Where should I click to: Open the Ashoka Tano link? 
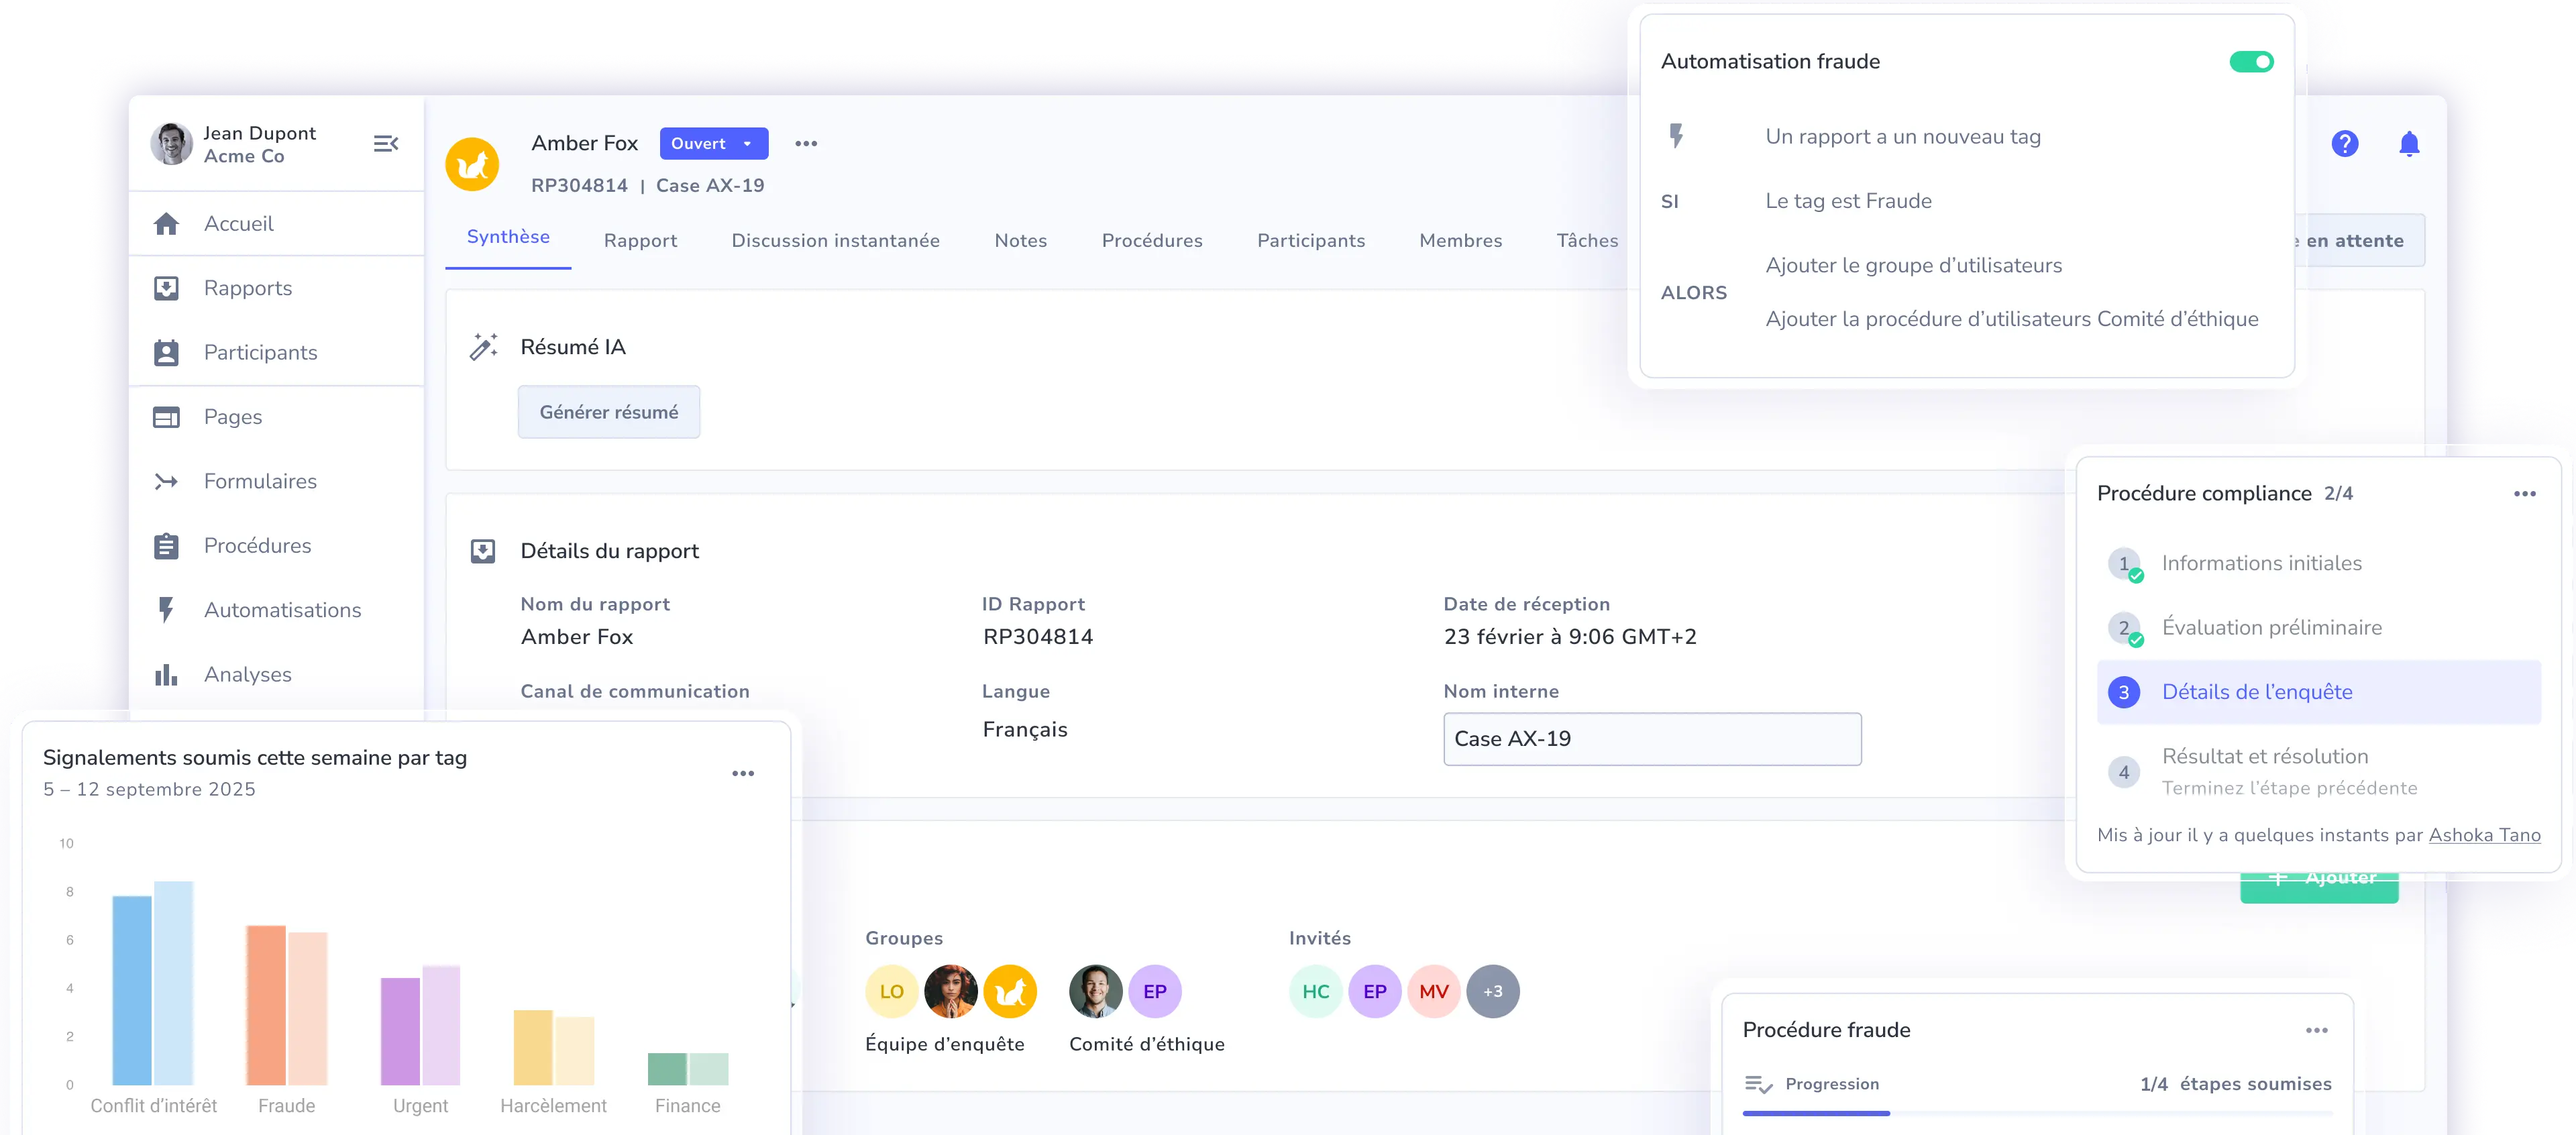point(2484,835)
